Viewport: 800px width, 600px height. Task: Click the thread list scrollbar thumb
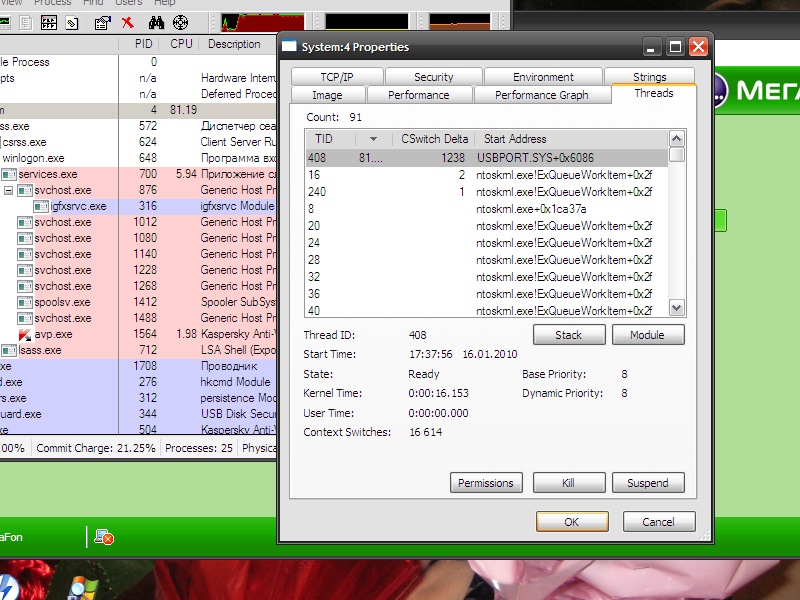[677, 155]
